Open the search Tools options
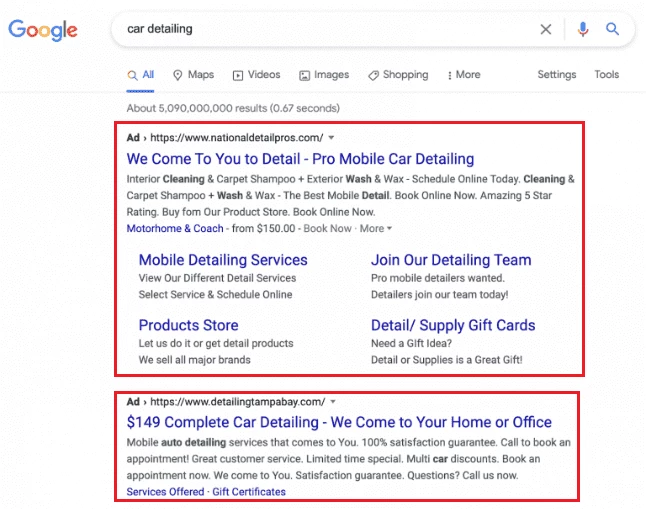This screenshot has width=646, height=509. (606, 75)
